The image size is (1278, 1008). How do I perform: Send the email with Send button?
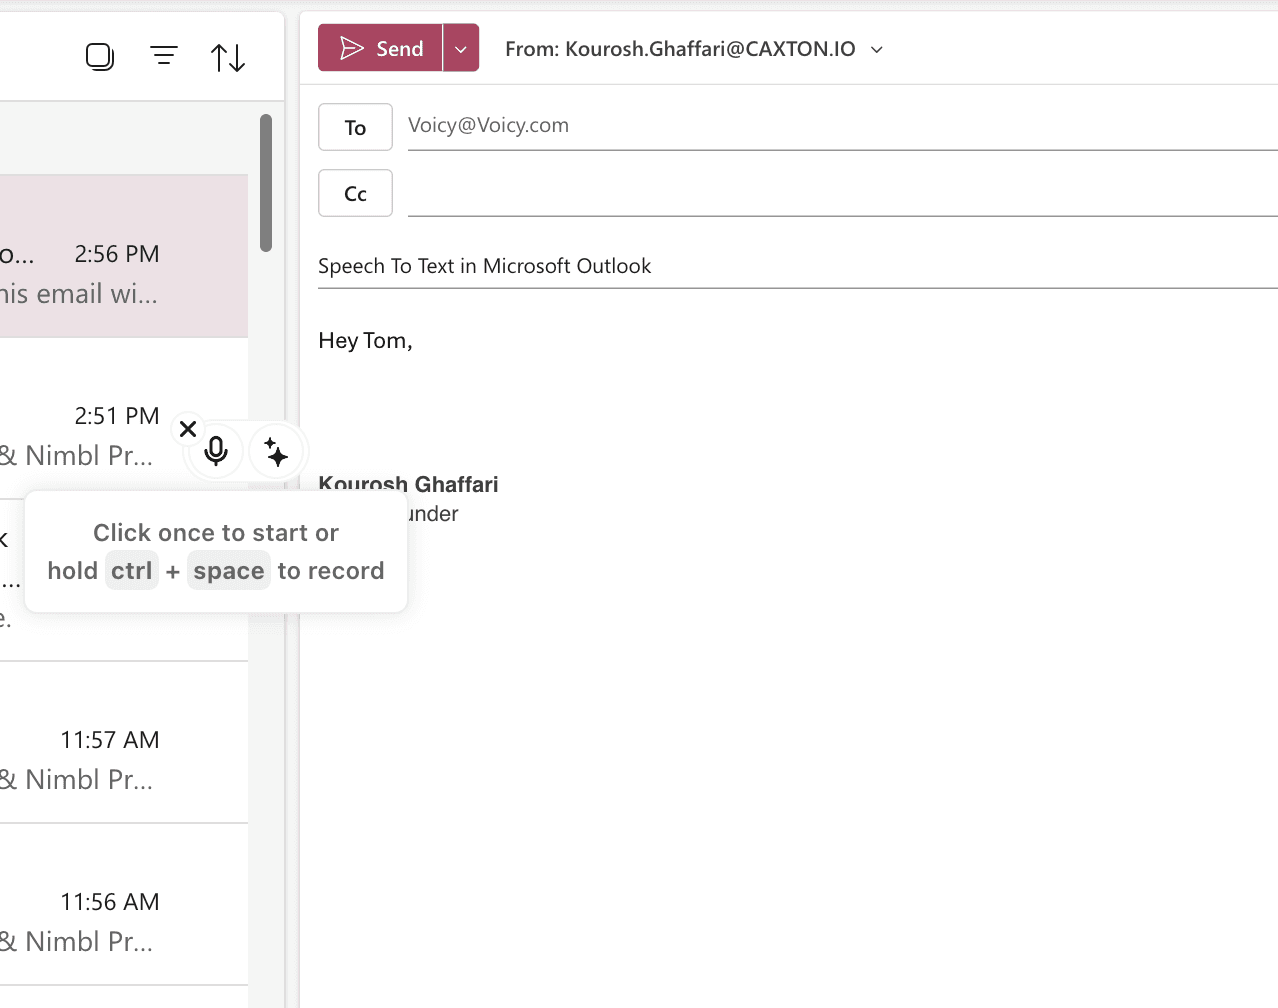coord(380,48)
